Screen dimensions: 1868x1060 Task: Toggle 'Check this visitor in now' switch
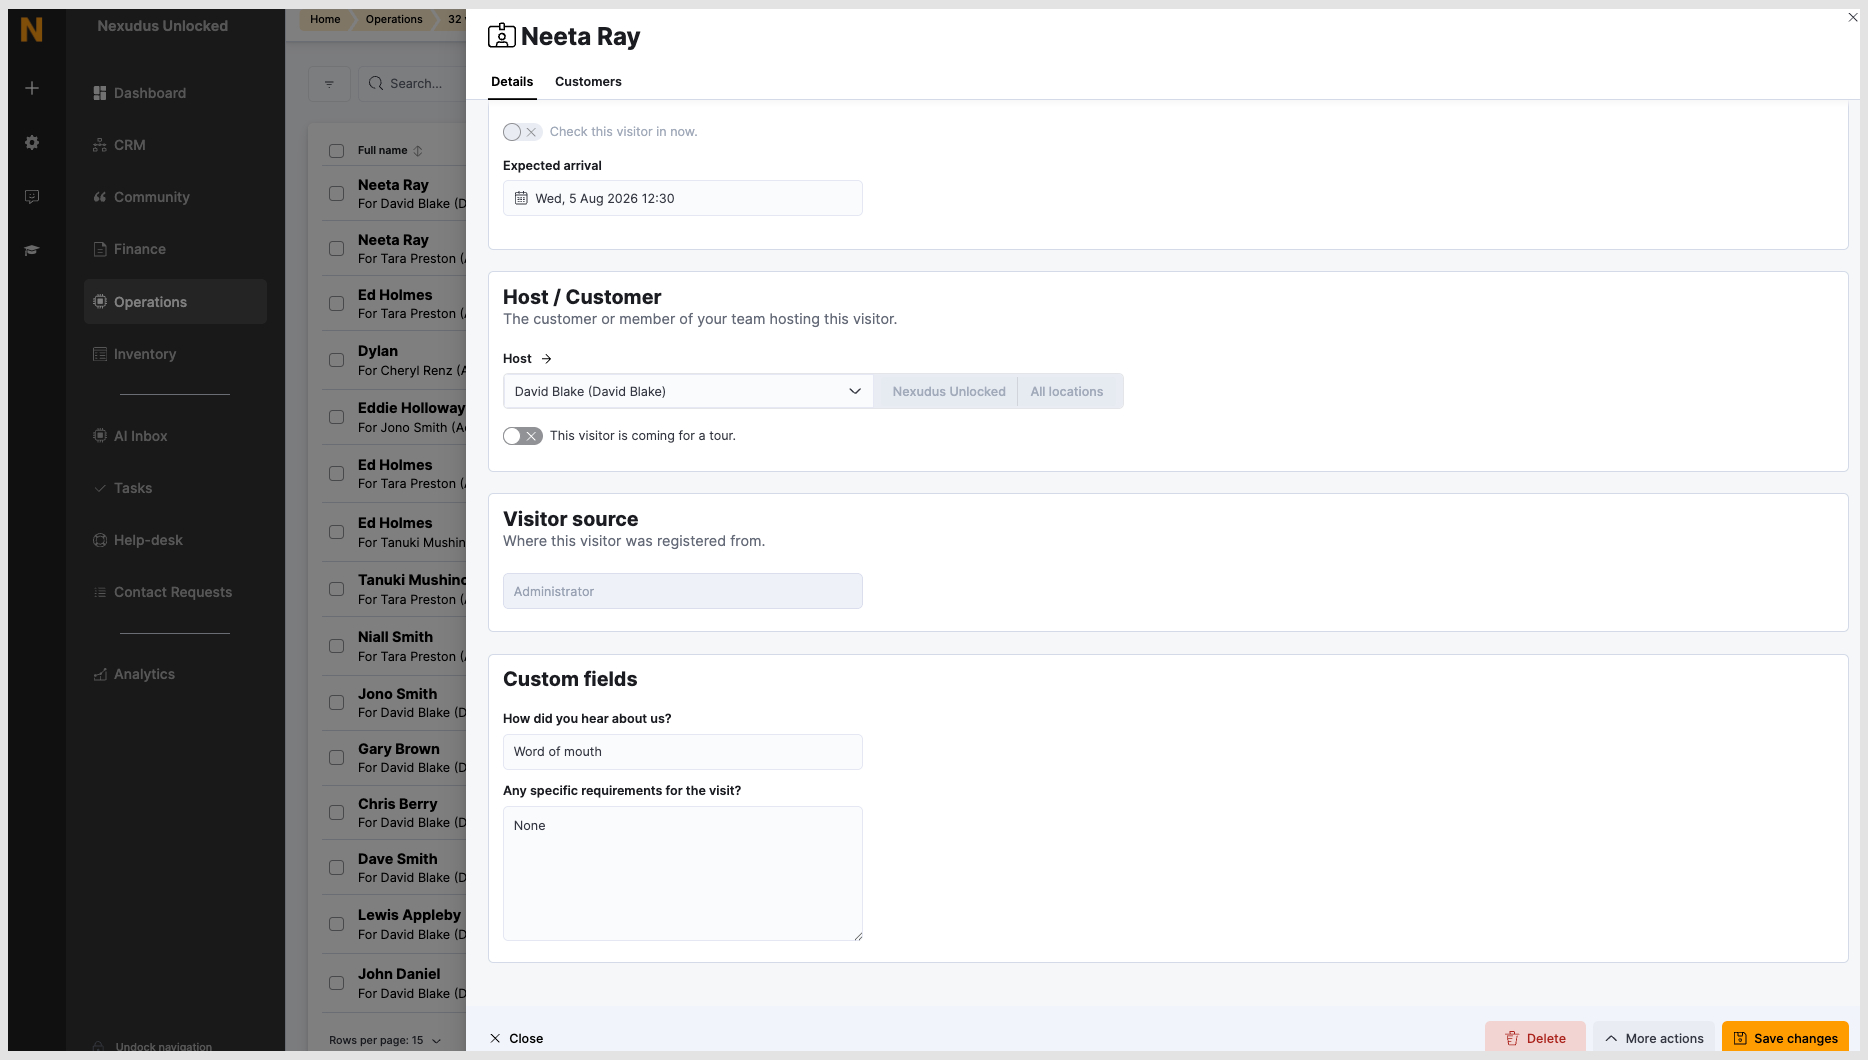tap(522, 132)
